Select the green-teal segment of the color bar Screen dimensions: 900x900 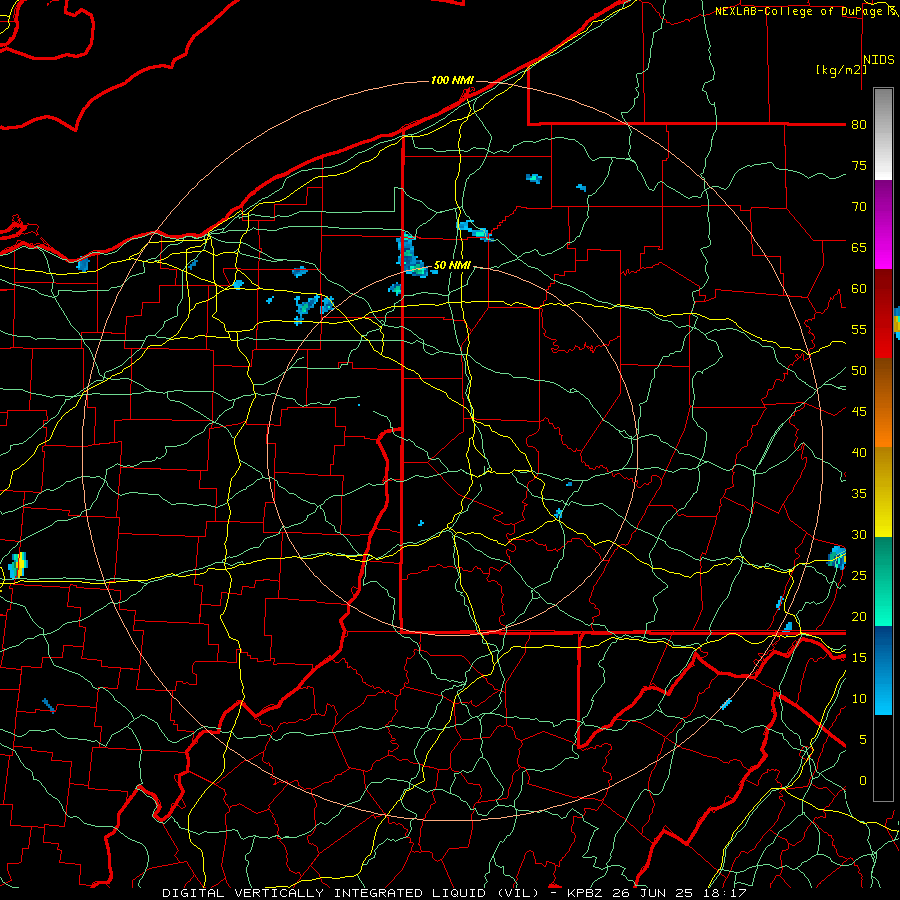883,581
